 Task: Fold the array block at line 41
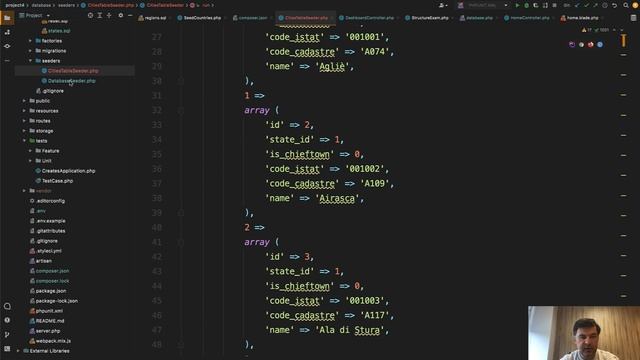[181, 242]
